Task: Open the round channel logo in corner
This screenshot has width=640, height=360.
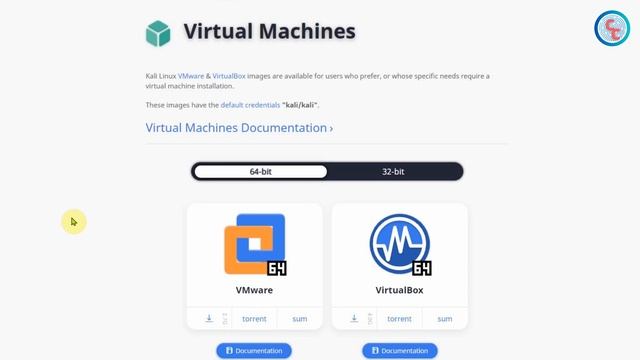Action: coord(612,28)
